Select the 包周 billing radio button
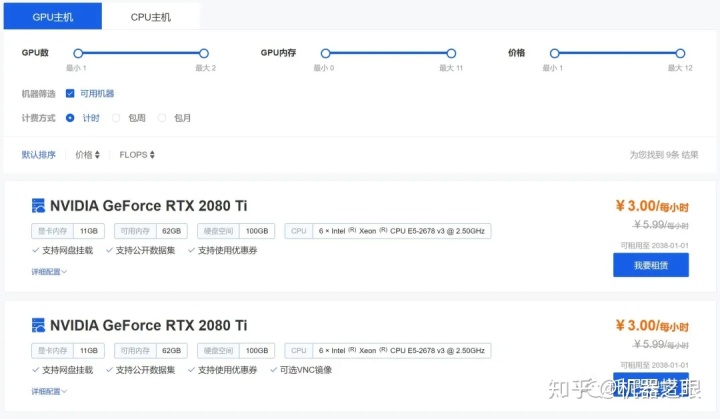 (x=116, y=118)
